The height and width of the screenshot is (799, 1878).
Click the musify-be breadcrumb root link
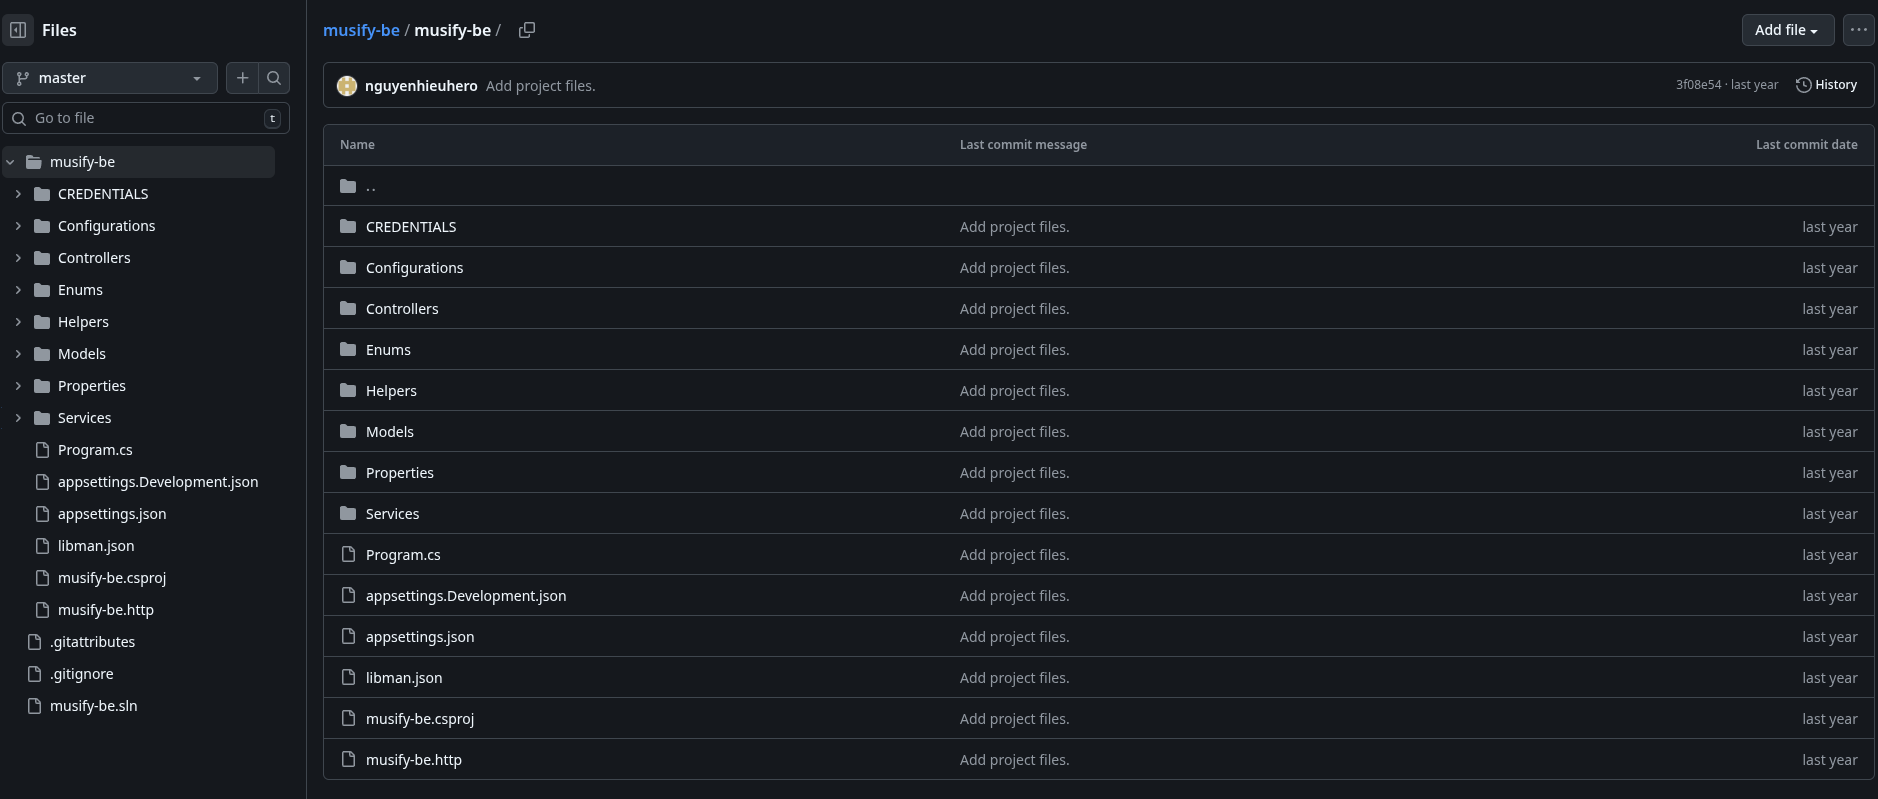point(361,30)
